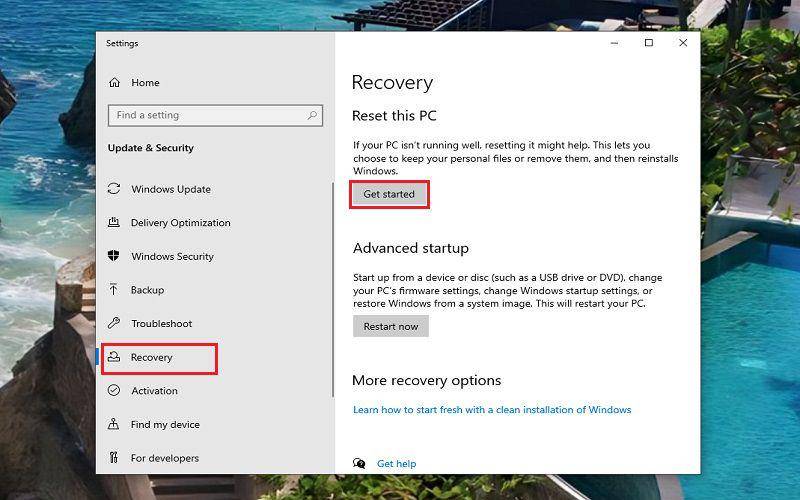Image resolution: width=800 pixels, height=500 pixels.
Task: Click the Windows Security shield icon
Action: 113,256
